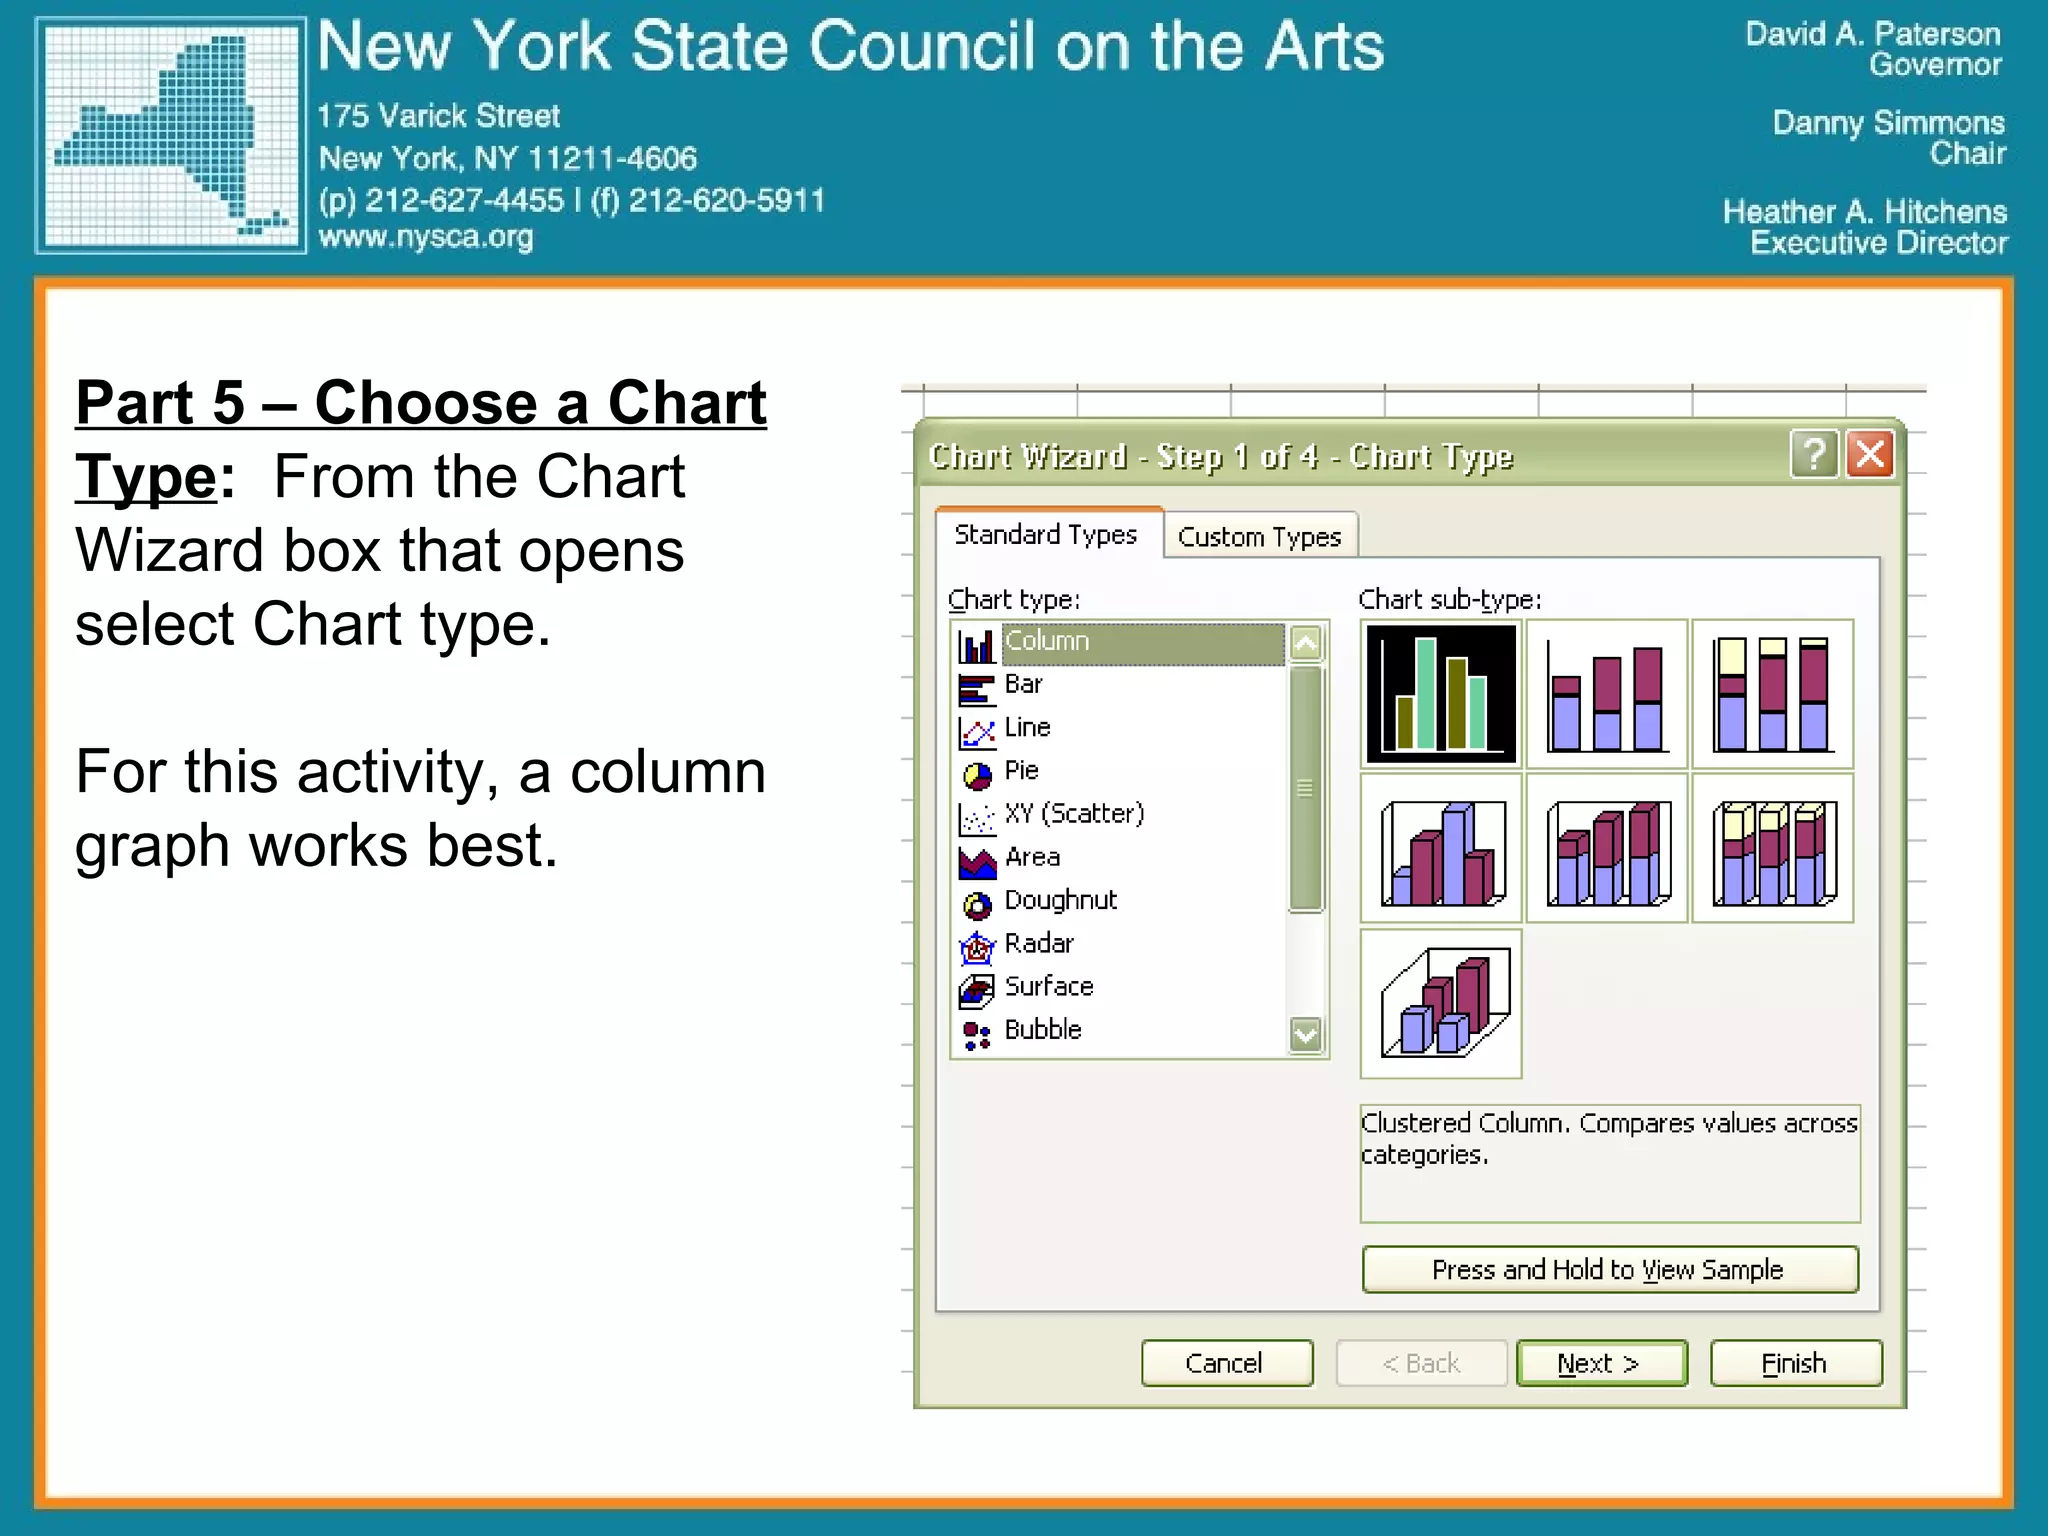Choose the Clustered Column sub-type thumbnail

[x=1441, y=694]
